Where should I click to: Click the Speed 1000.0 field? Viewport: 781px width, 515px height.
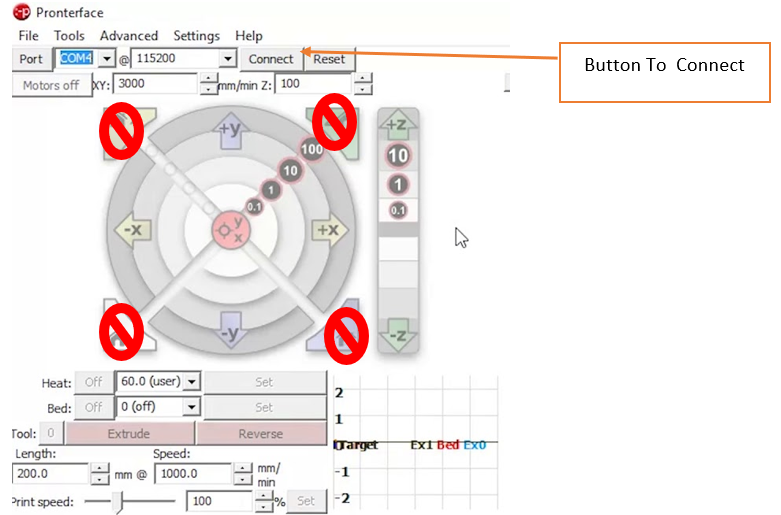[194, 474]
